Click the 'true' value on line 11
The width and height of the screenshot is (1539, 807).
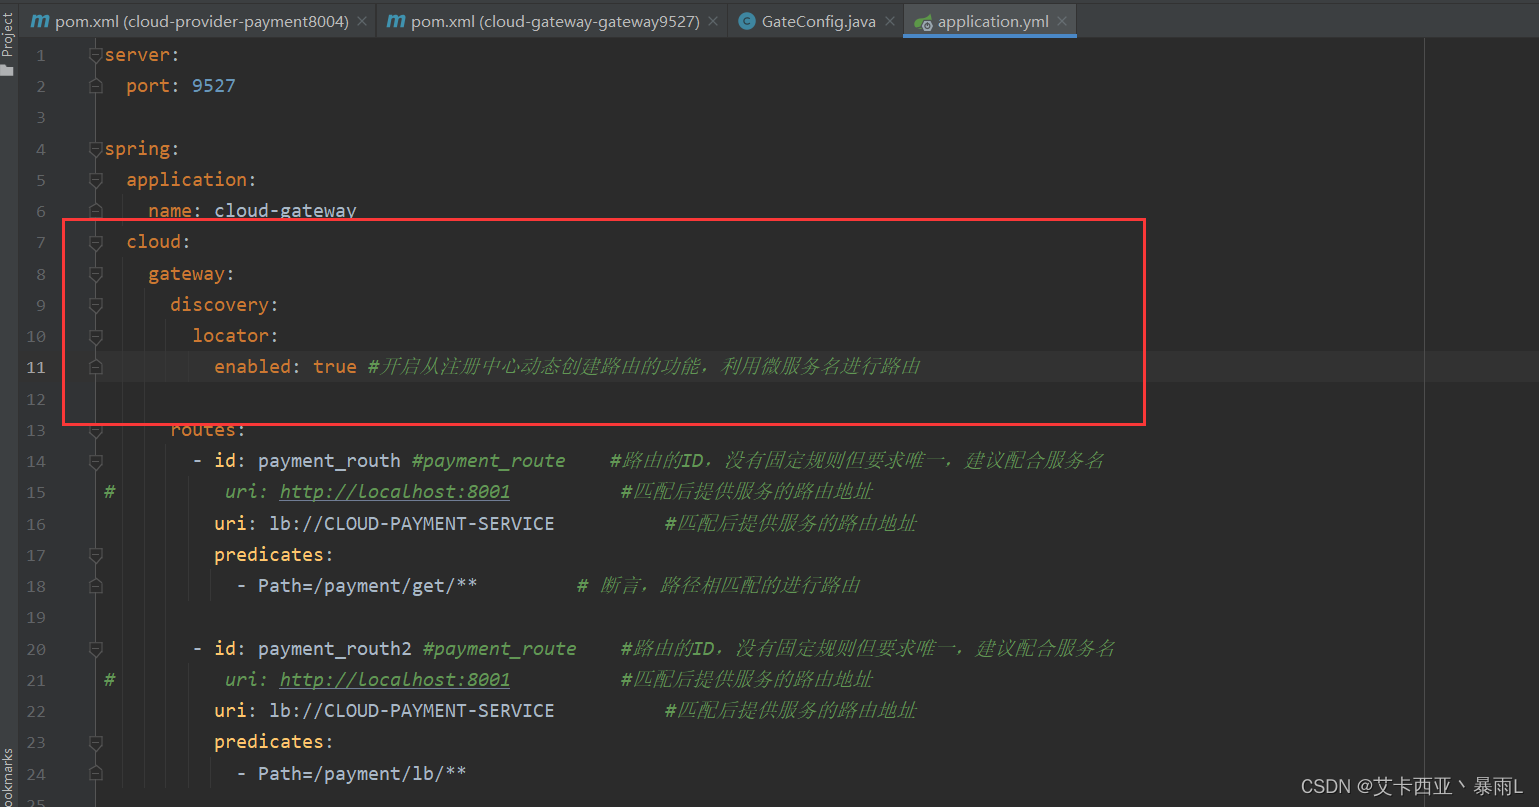point(335,367)
